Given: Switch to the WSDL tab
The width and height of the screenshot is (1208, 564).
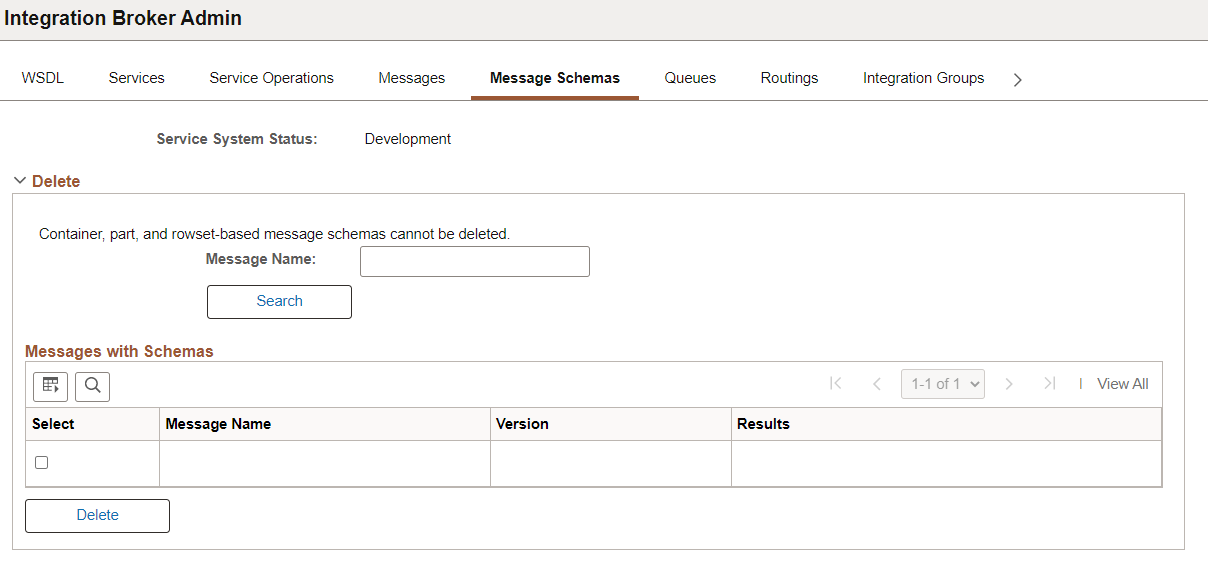Looking at the screenshot, I should [42, 78].
